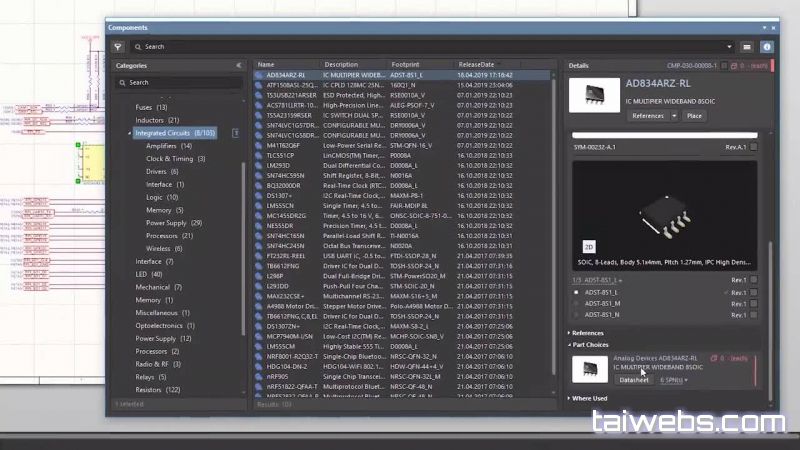Select the ADST-8S1_M footprint radio option

click(576, 303)
